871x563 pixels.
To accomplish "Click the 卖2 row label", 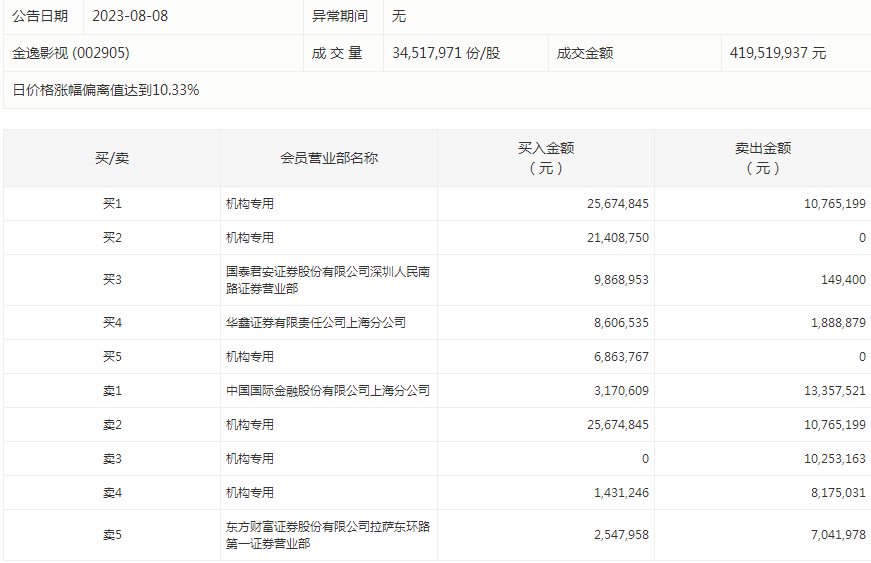I will [112, 425].
